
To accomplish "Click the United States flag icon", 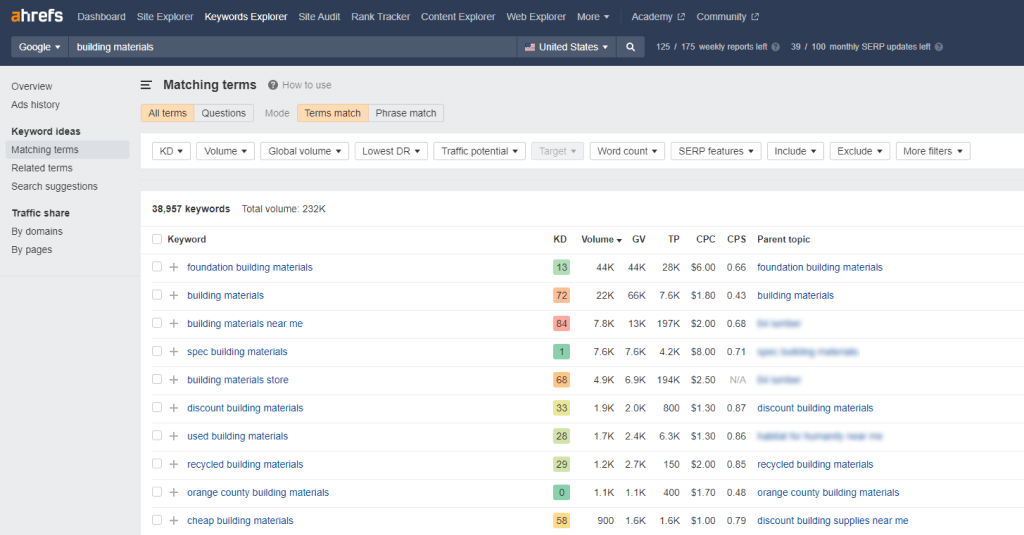I will click(x=530, y=47).
